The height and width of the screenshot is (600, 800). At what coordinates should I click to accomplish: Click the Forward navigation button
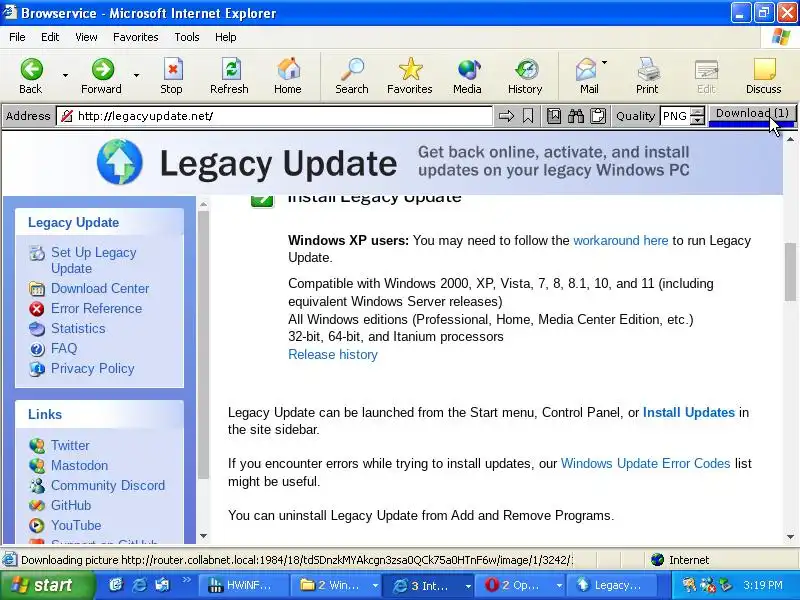[102, 77]
